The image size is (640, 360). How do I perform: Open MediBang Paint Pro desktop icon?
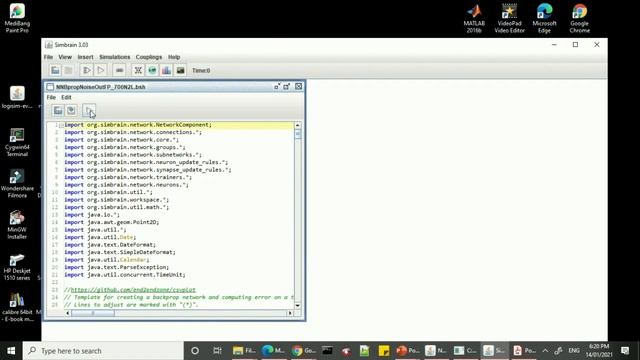17,18
